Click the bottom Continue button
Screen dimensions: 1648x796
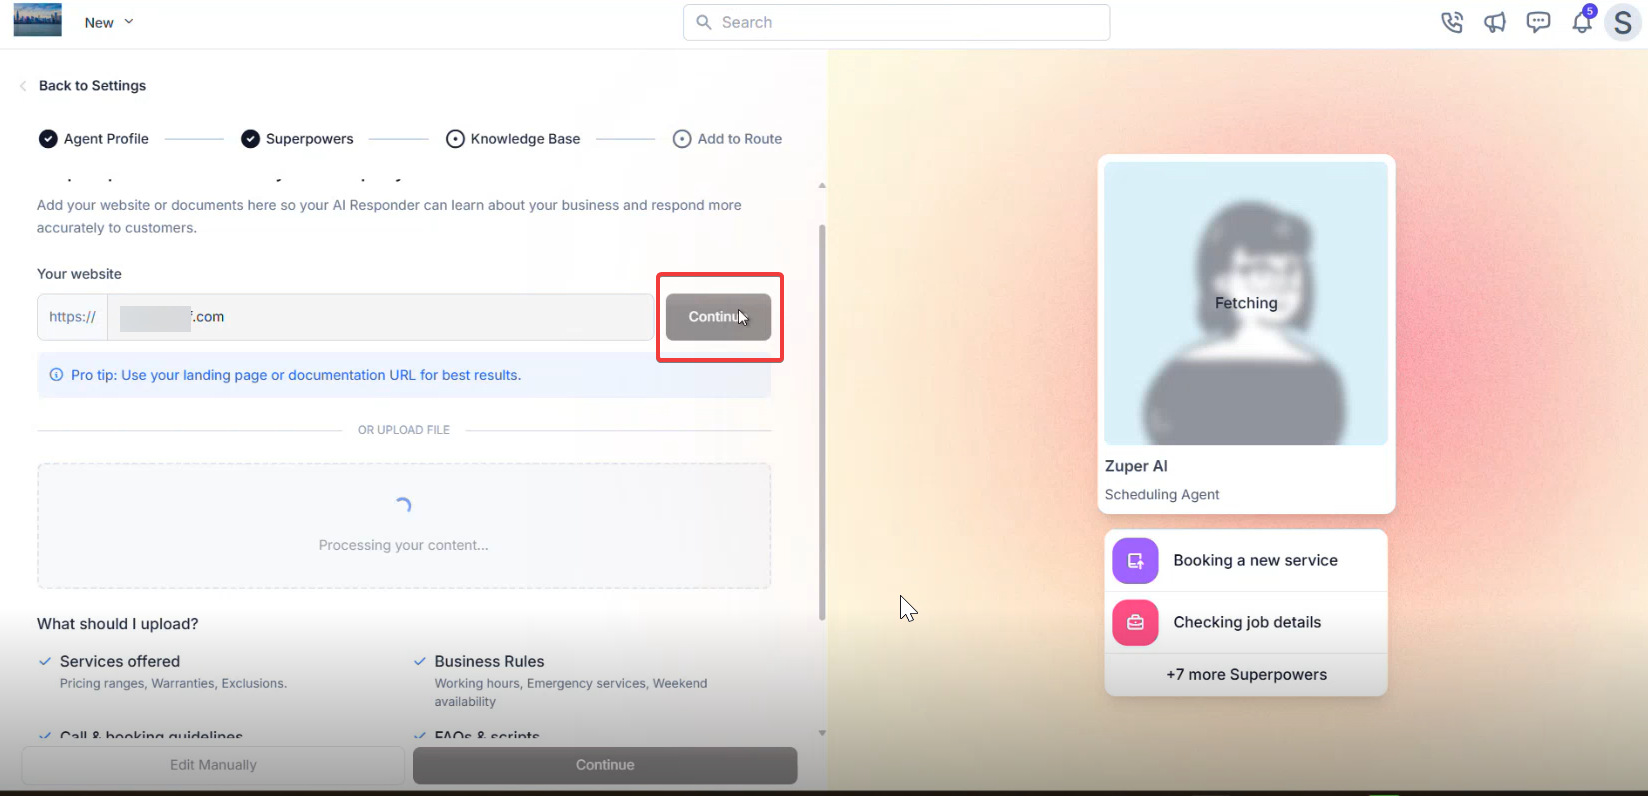tap(605, 765)
